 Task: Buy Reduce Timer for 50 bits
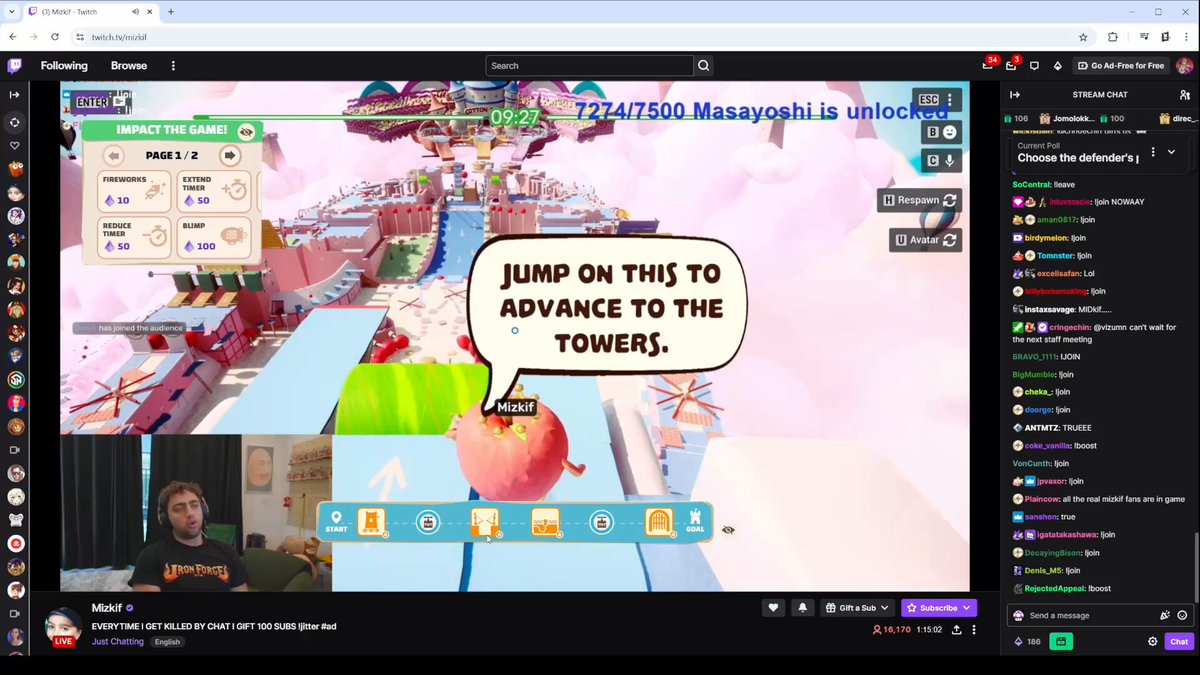coord(134,237)
